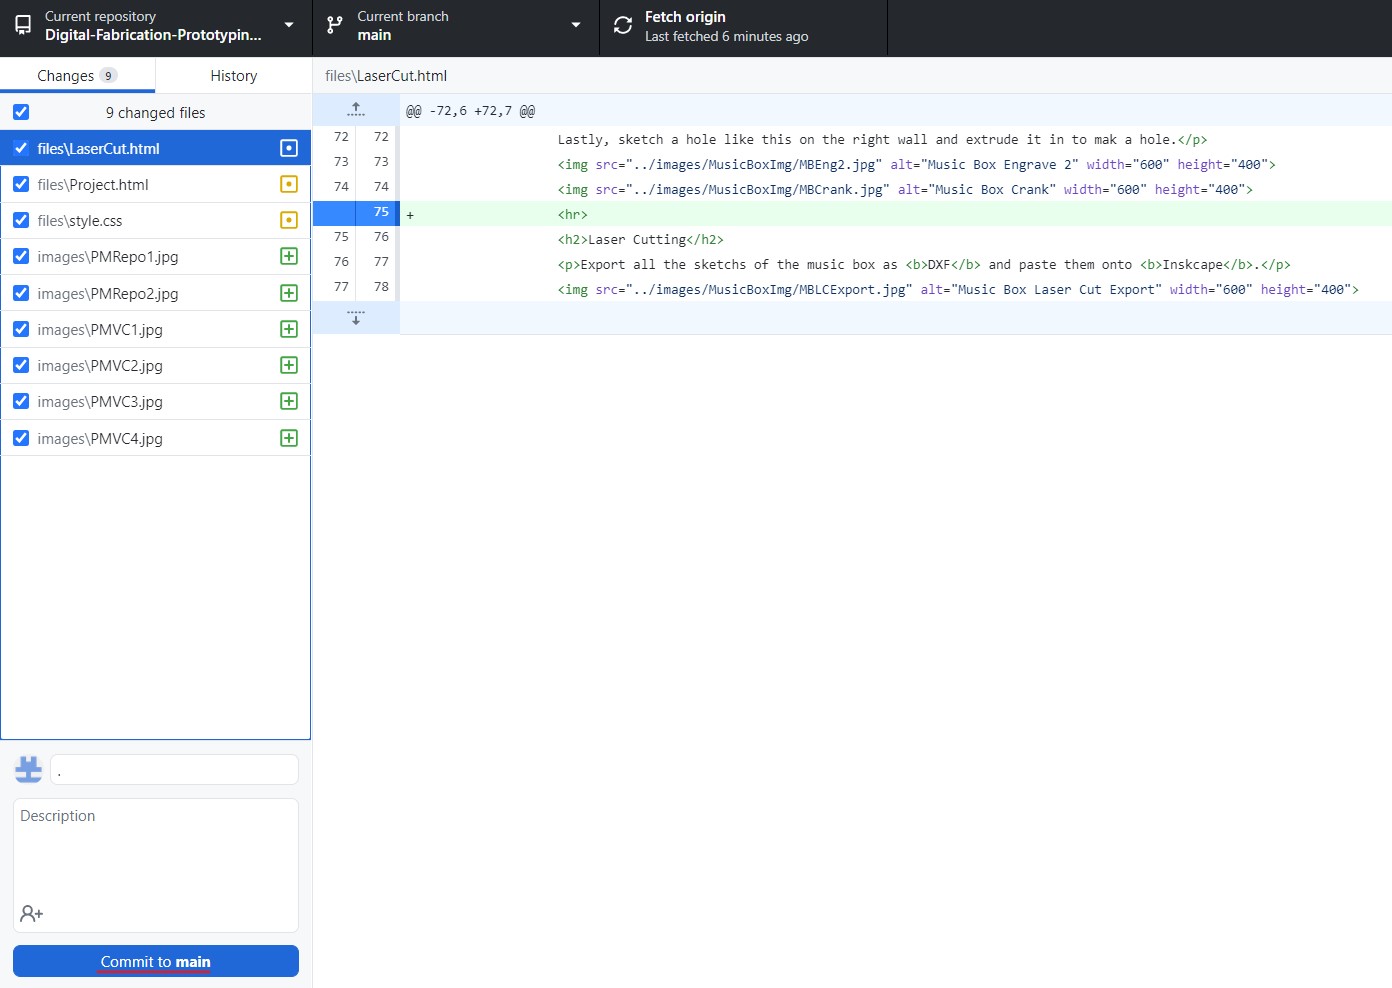Select images\PMRepo1.jpg in changes list
Image resolution: width=1392 pixels, height=988 pixels.
[155, 256]
